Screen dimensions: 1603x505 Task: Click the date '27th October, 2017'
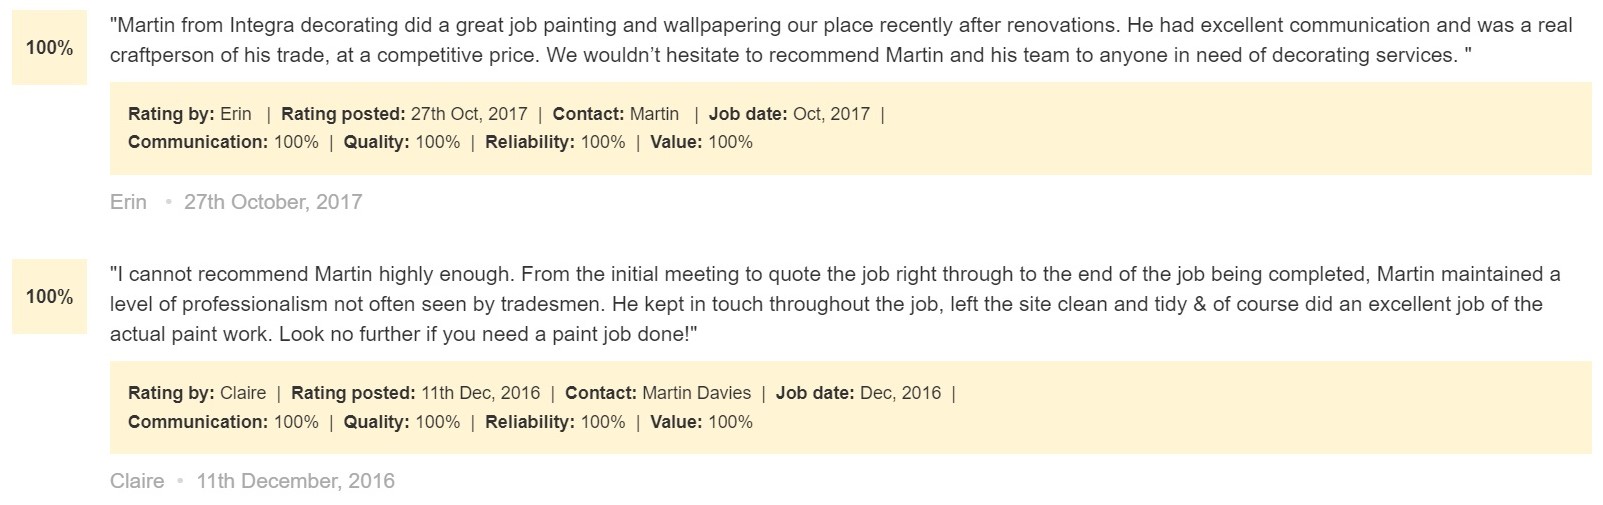[x=273, y=202]
